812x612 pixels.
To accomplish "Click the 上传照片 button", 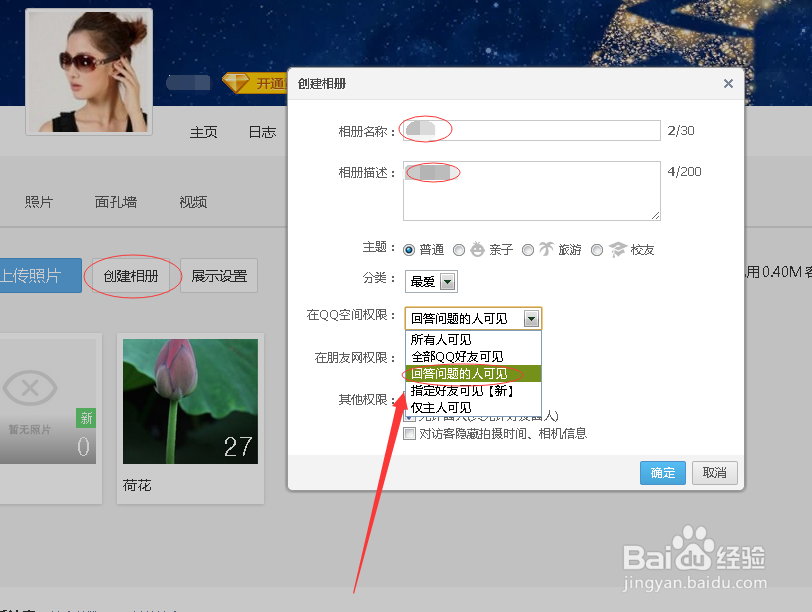I will (x=40, y=275).
